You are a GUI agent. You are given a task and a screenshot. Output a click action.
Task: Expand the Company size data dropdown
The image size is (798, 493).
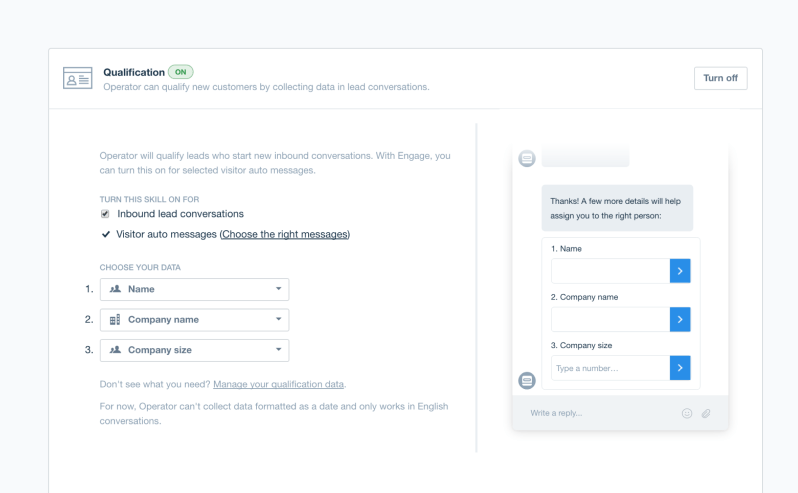pos(194,350)
